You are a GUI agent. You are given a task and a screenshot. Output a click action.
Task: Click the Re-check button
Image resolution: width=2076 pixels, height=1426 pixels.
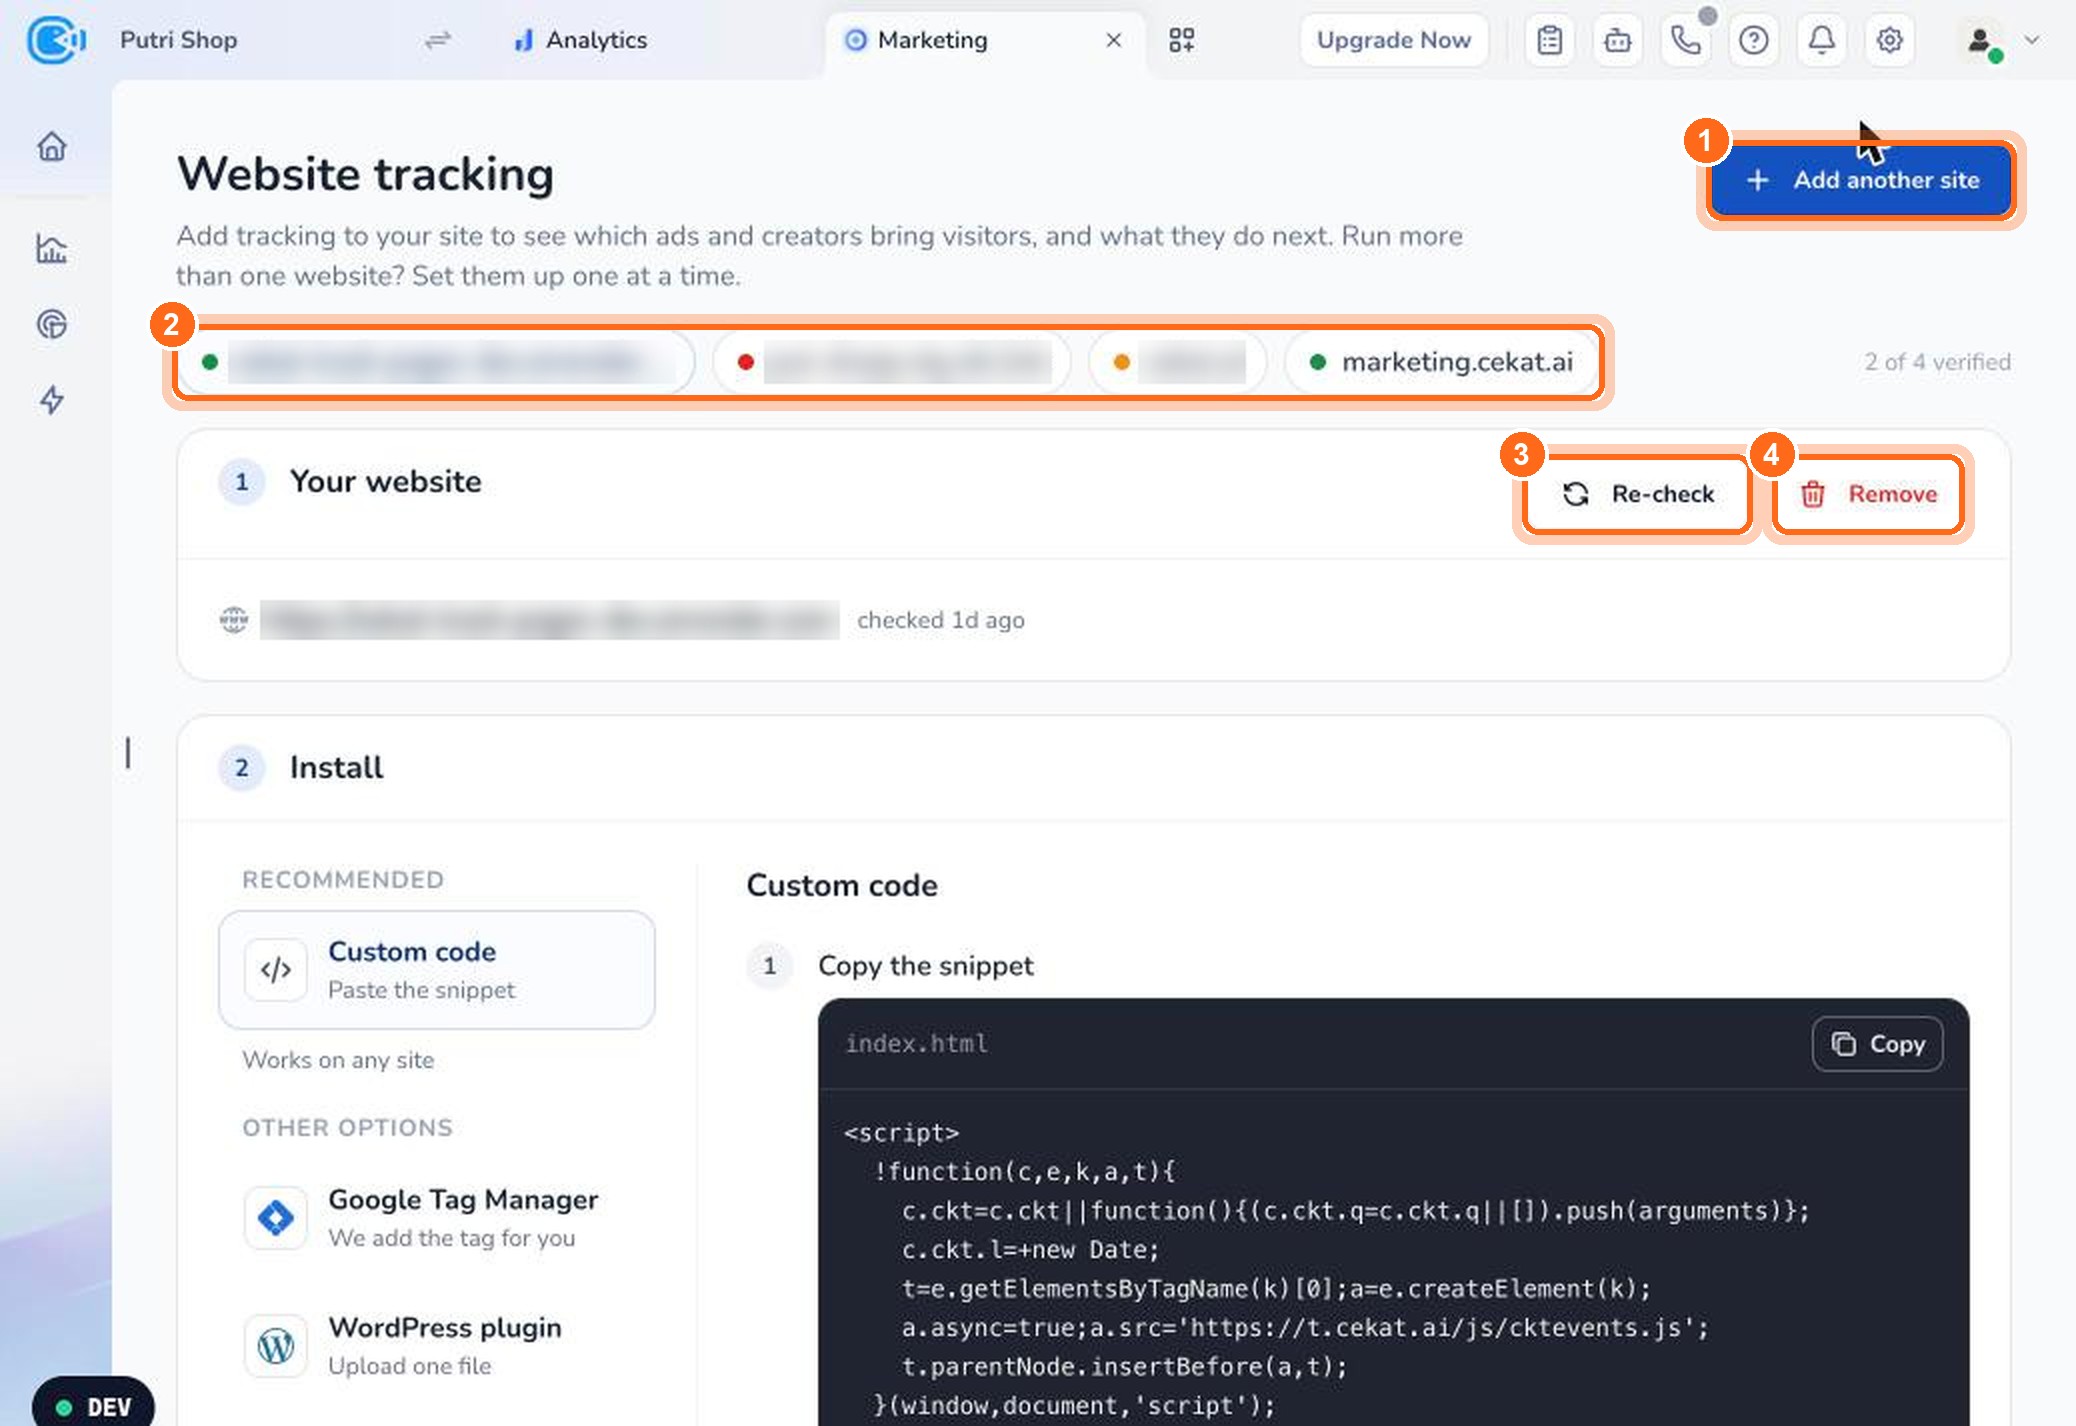(x=1638, y=494)
